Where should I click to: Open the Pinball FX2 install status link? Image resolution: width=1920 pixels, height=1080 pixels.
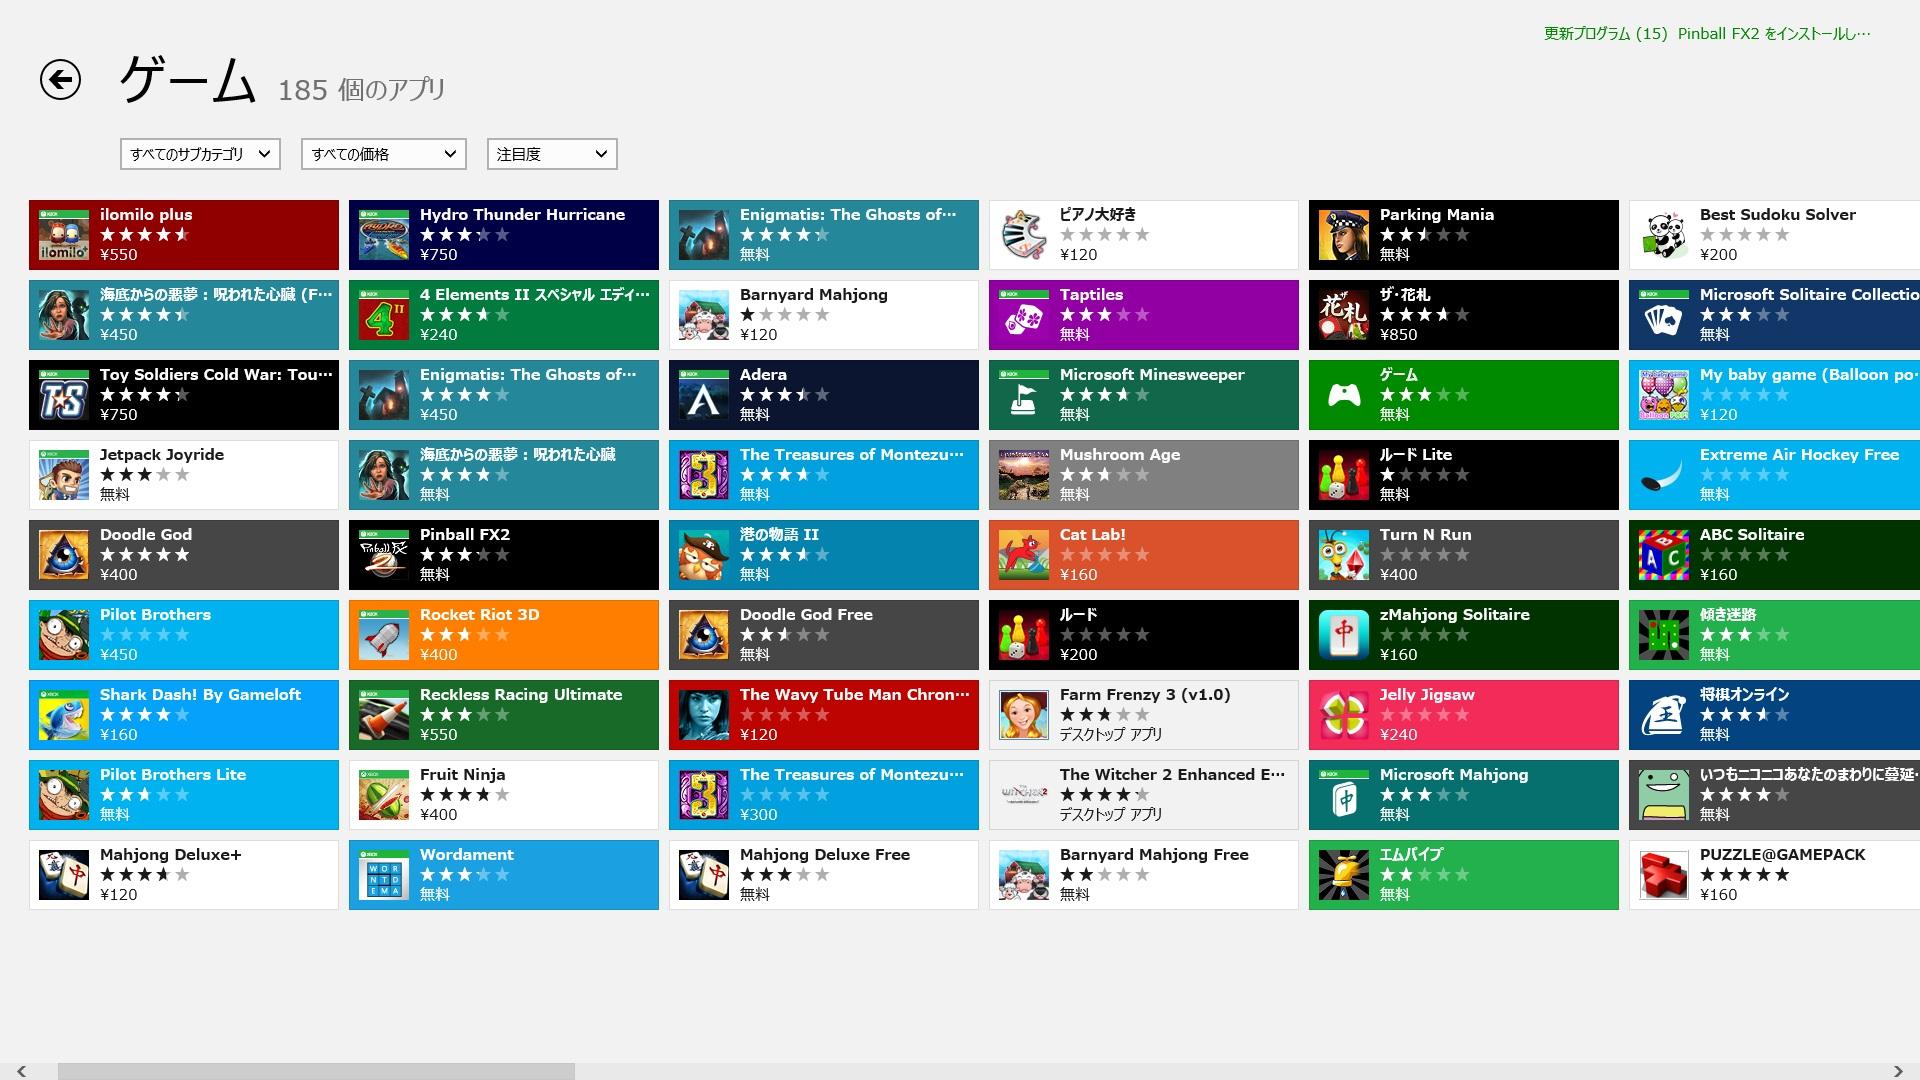coord(1774,34)
